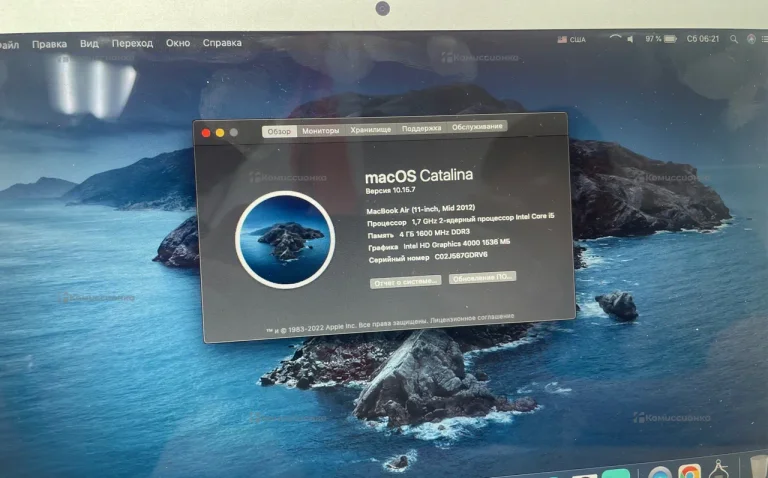Image resolution: width=768 pixels, height=478 pixels.
Task: Click the 97 % battery percentage
Action: click(x=653, y=39)
